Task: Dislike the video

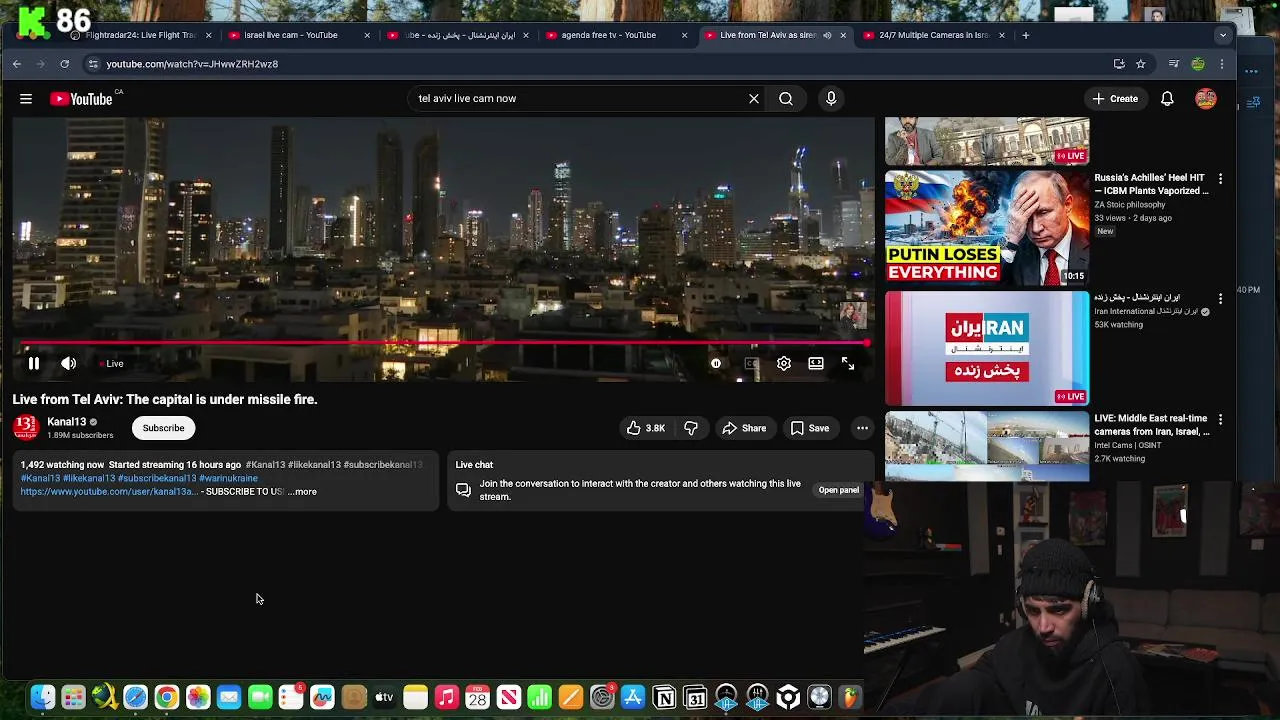Action: [691, 428]
